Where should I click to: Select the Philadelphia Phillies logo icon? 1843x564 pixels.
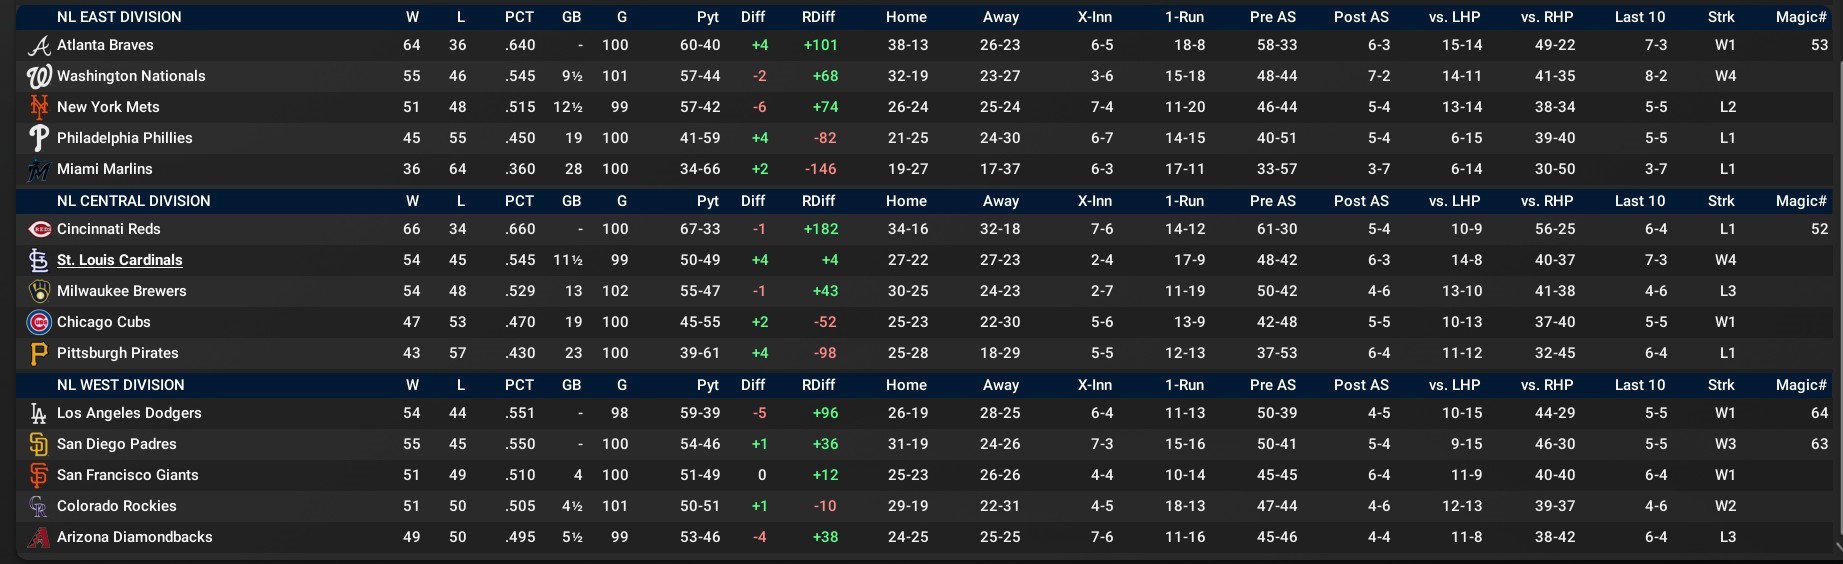pyautogui.click(x=39, y=138)
